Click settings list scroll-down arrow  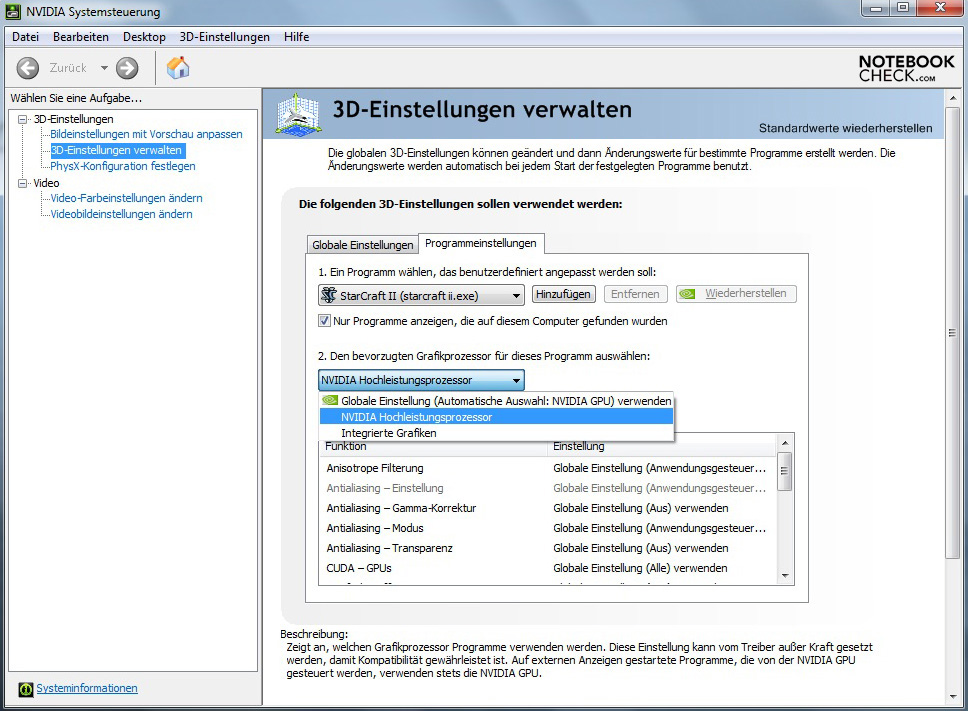pyautogui.click(x=785, y=576)
